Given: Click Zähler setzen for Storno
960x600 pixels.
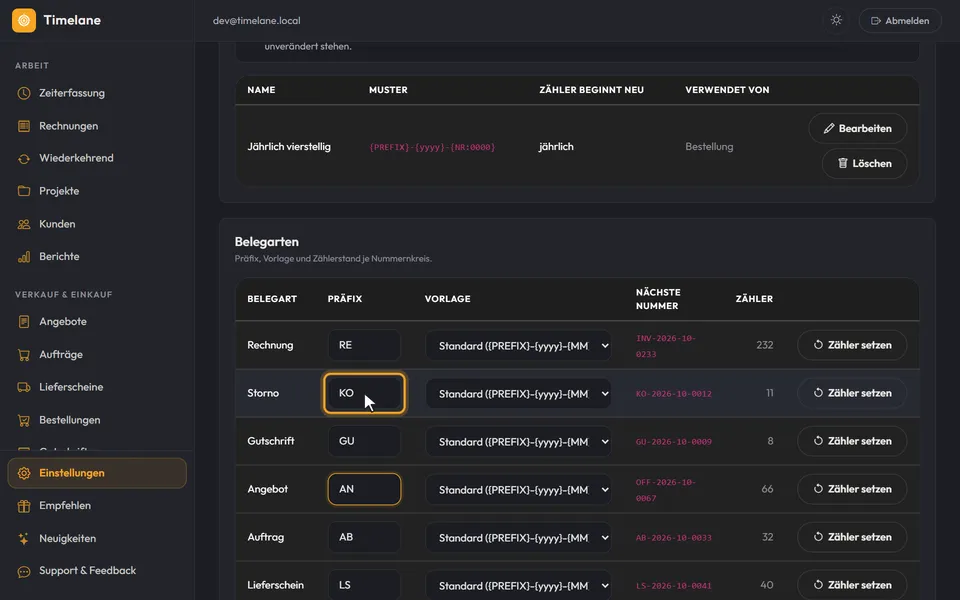Looking at the screenshot, I should [852, 393].
